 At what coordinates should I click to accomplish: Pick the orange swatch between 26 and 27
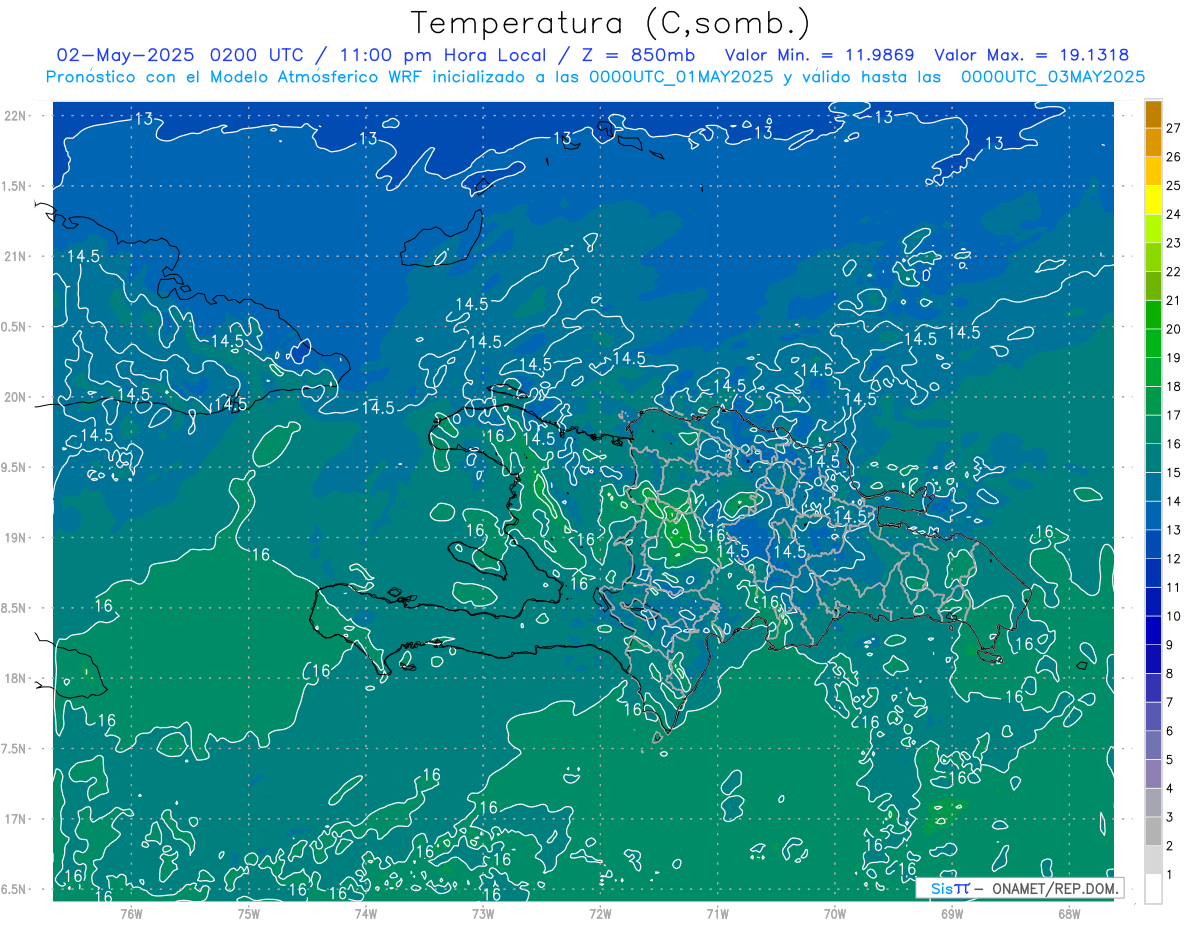tap(1153, 142)
